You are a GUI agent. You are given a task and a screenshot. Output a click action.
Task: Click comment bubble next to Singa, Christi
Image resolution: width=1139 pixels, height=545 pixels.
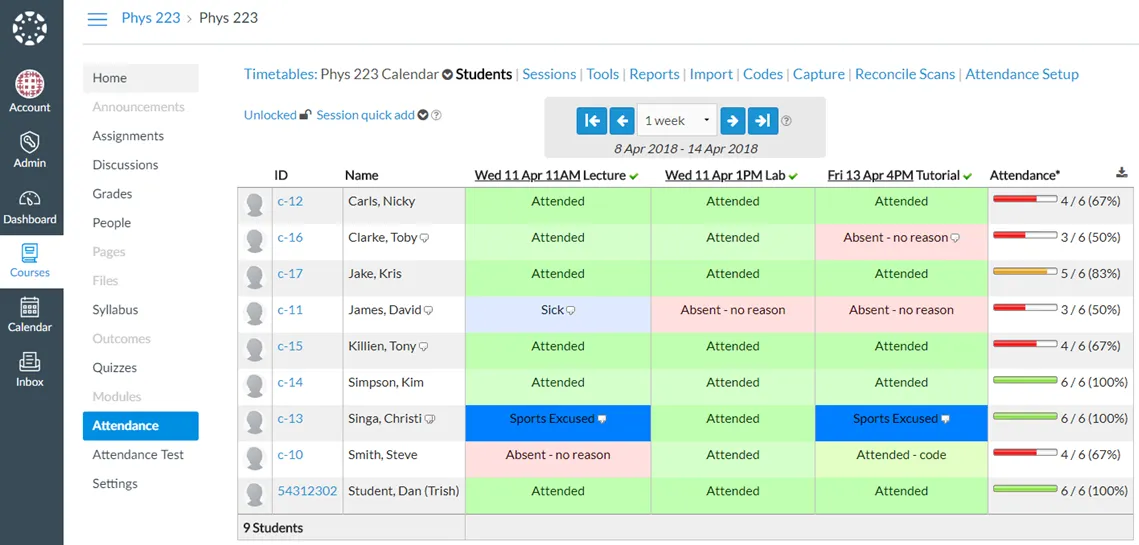pos(429,419)
